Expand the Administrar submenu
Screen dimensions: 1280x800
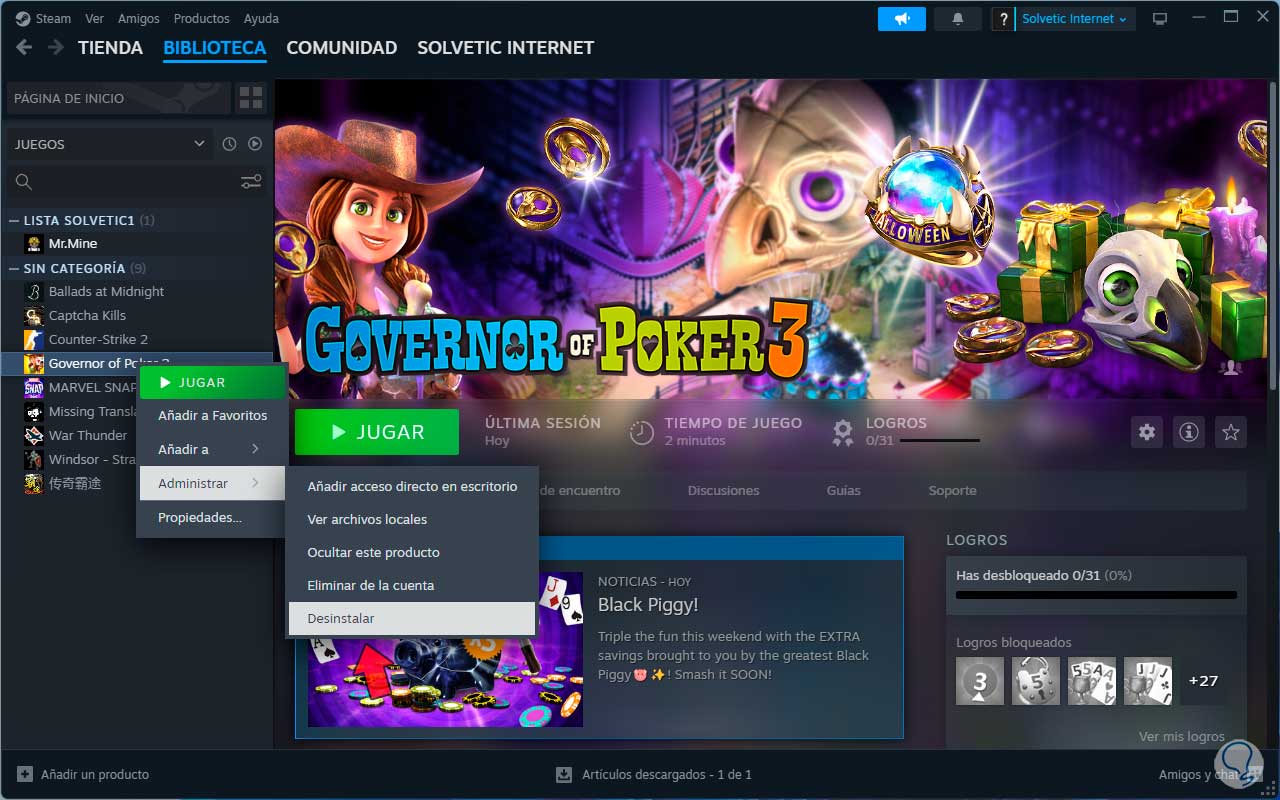coord(212,483)
